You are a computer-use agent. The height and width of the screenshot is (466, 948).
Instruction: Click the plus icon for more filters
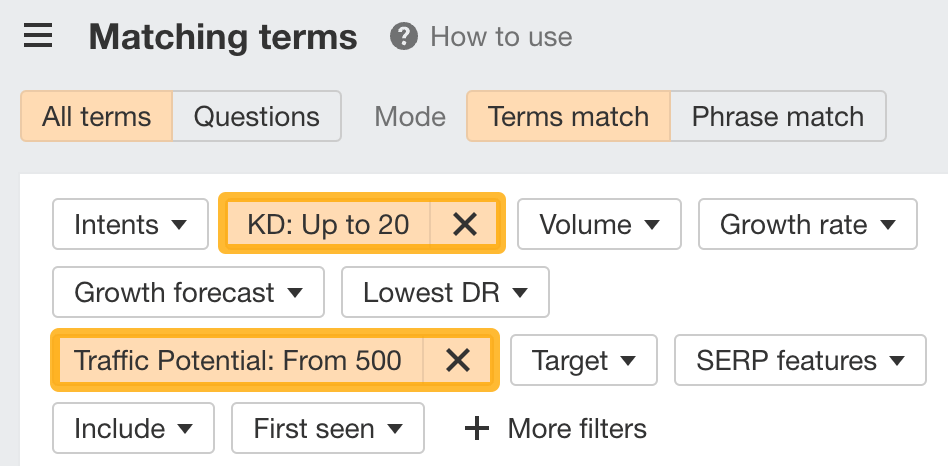(478, 429)
